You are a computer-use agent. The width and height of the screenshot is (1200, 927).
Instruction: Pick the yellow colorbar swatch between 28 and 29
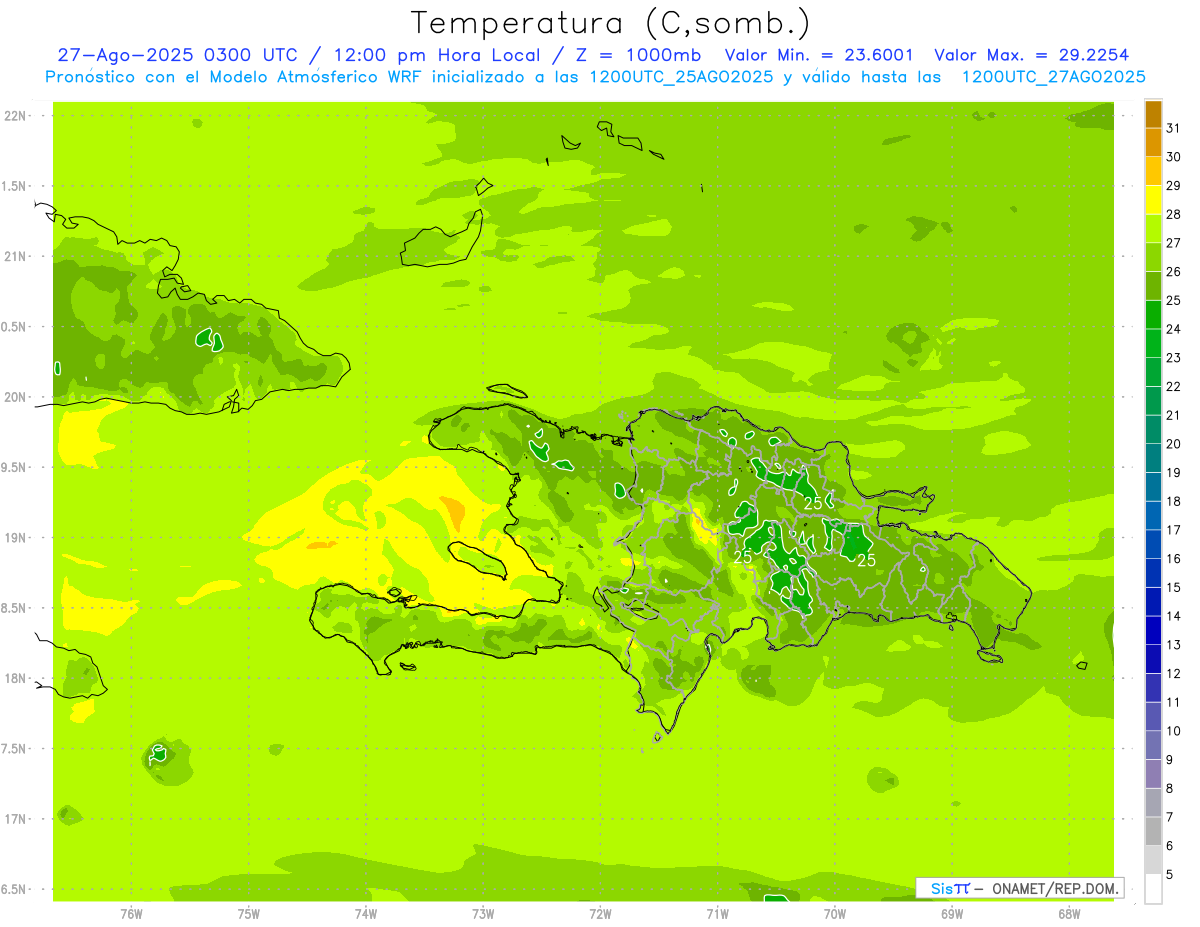[x=1153, y=200]
